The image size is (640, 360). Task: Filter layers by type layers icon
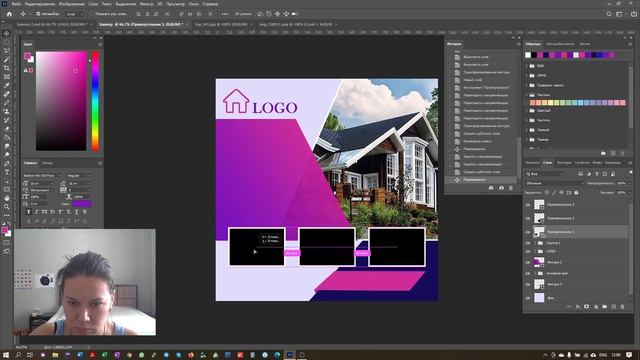(597, 174)
